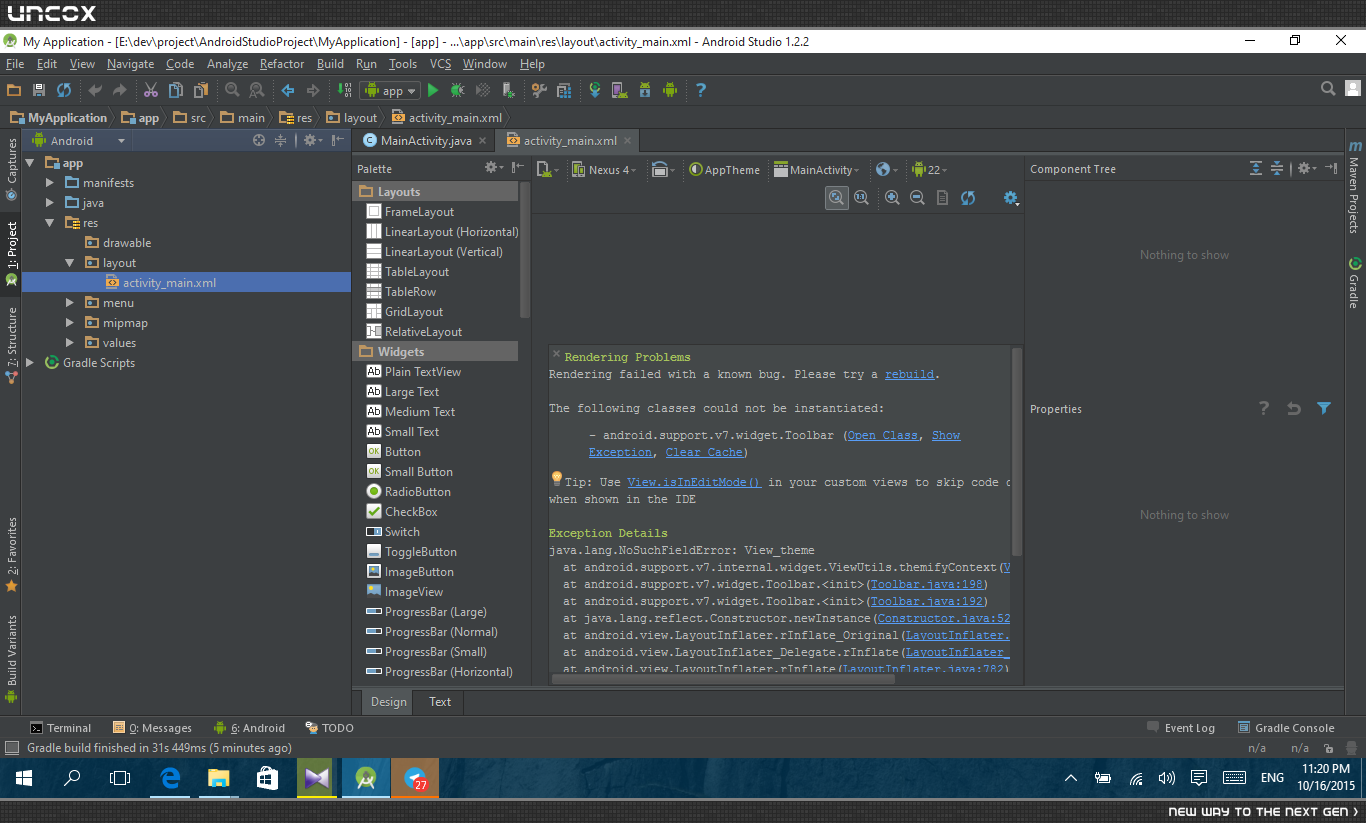Collapse all in Project panel
The height and width of the screenshot is (823, 1366).
click(281, 141)
